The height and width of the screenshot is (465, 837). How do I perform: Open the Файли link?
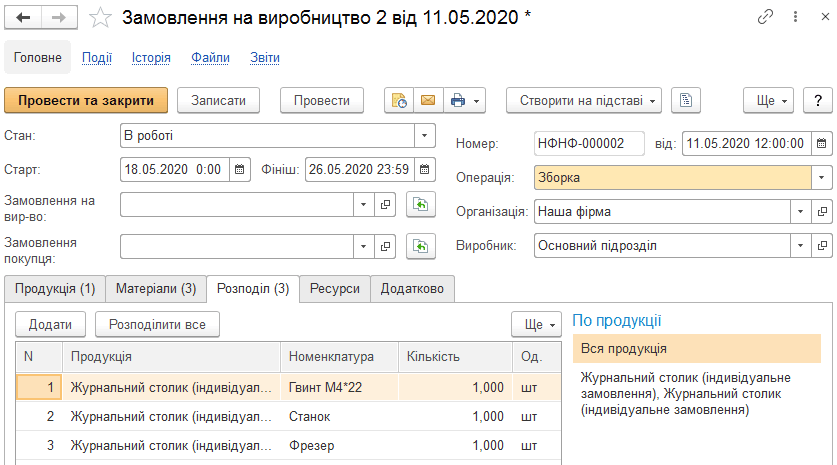pyautogui.click(x=210, y=58)
